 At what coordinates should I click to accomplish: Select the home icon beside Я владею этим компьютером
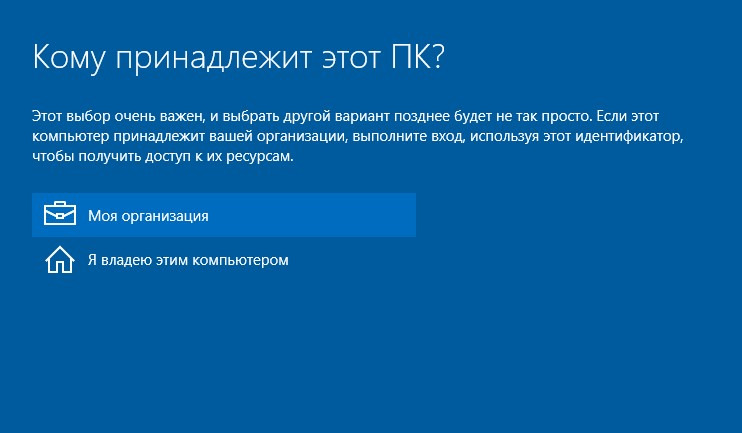(x=60, y=260)
